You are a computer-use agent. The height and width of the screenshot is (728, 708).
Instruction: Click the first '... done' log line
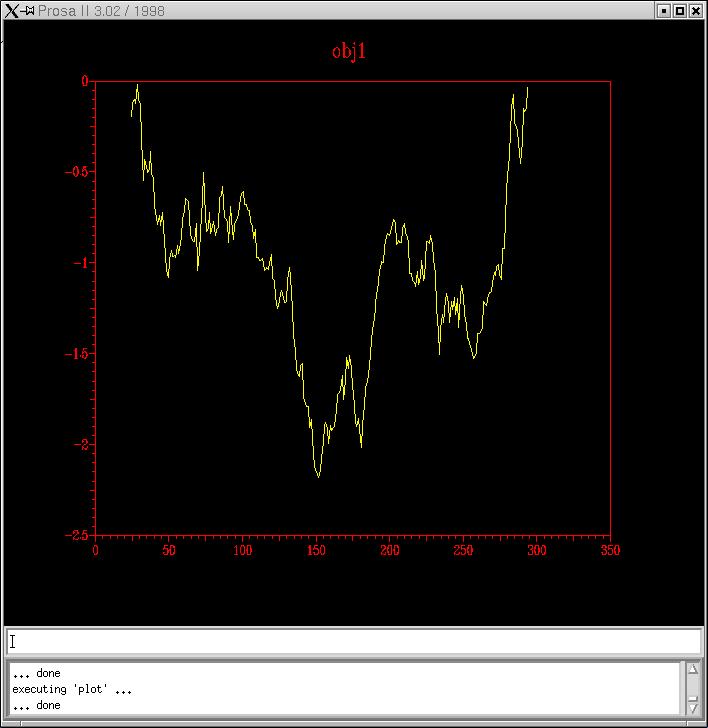36,673
